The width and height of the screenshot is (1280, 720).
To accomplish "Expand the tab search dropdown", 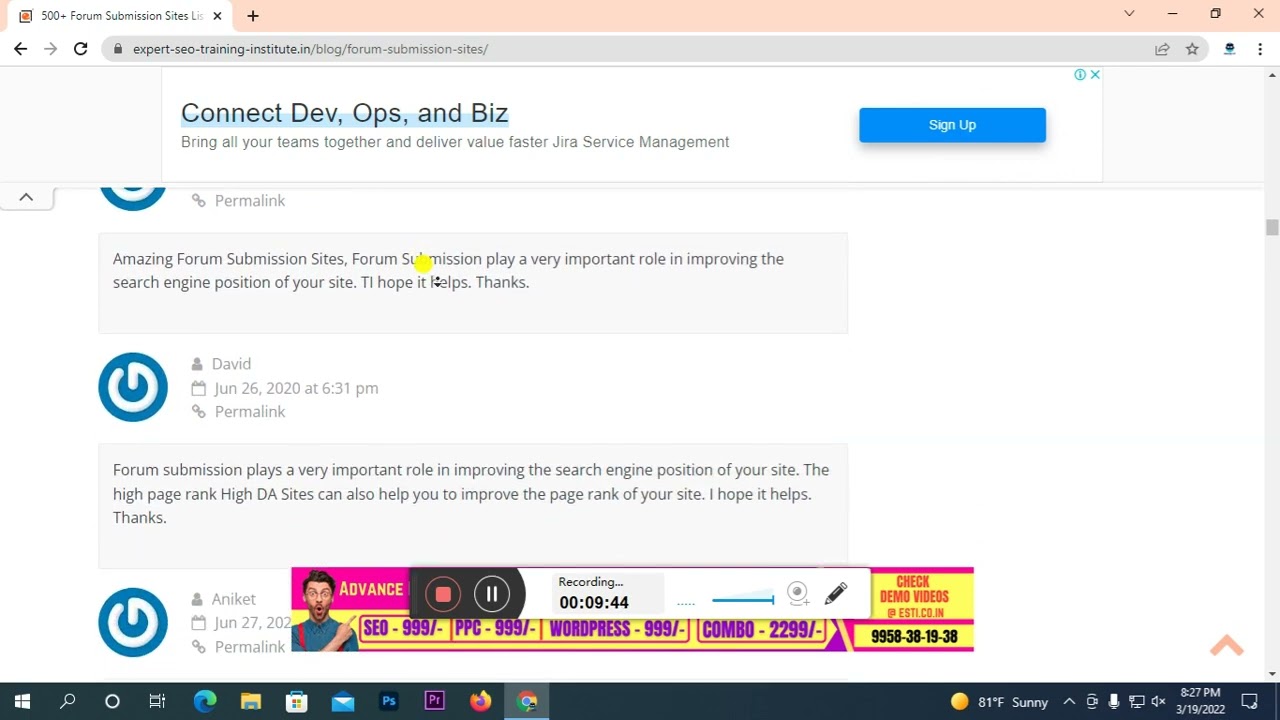I will 1129,14.
